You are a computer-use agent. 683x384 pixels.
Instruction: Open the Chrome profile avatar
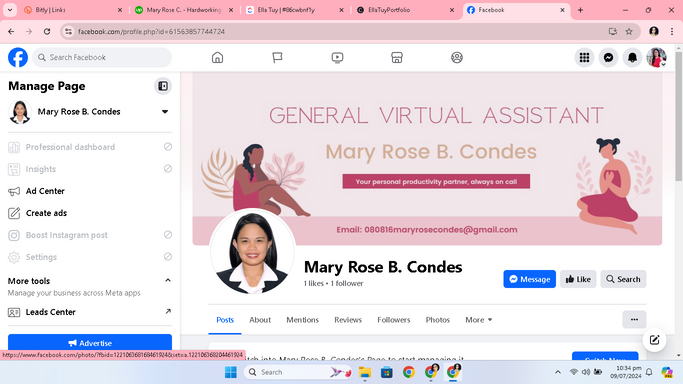coord(653,31)
